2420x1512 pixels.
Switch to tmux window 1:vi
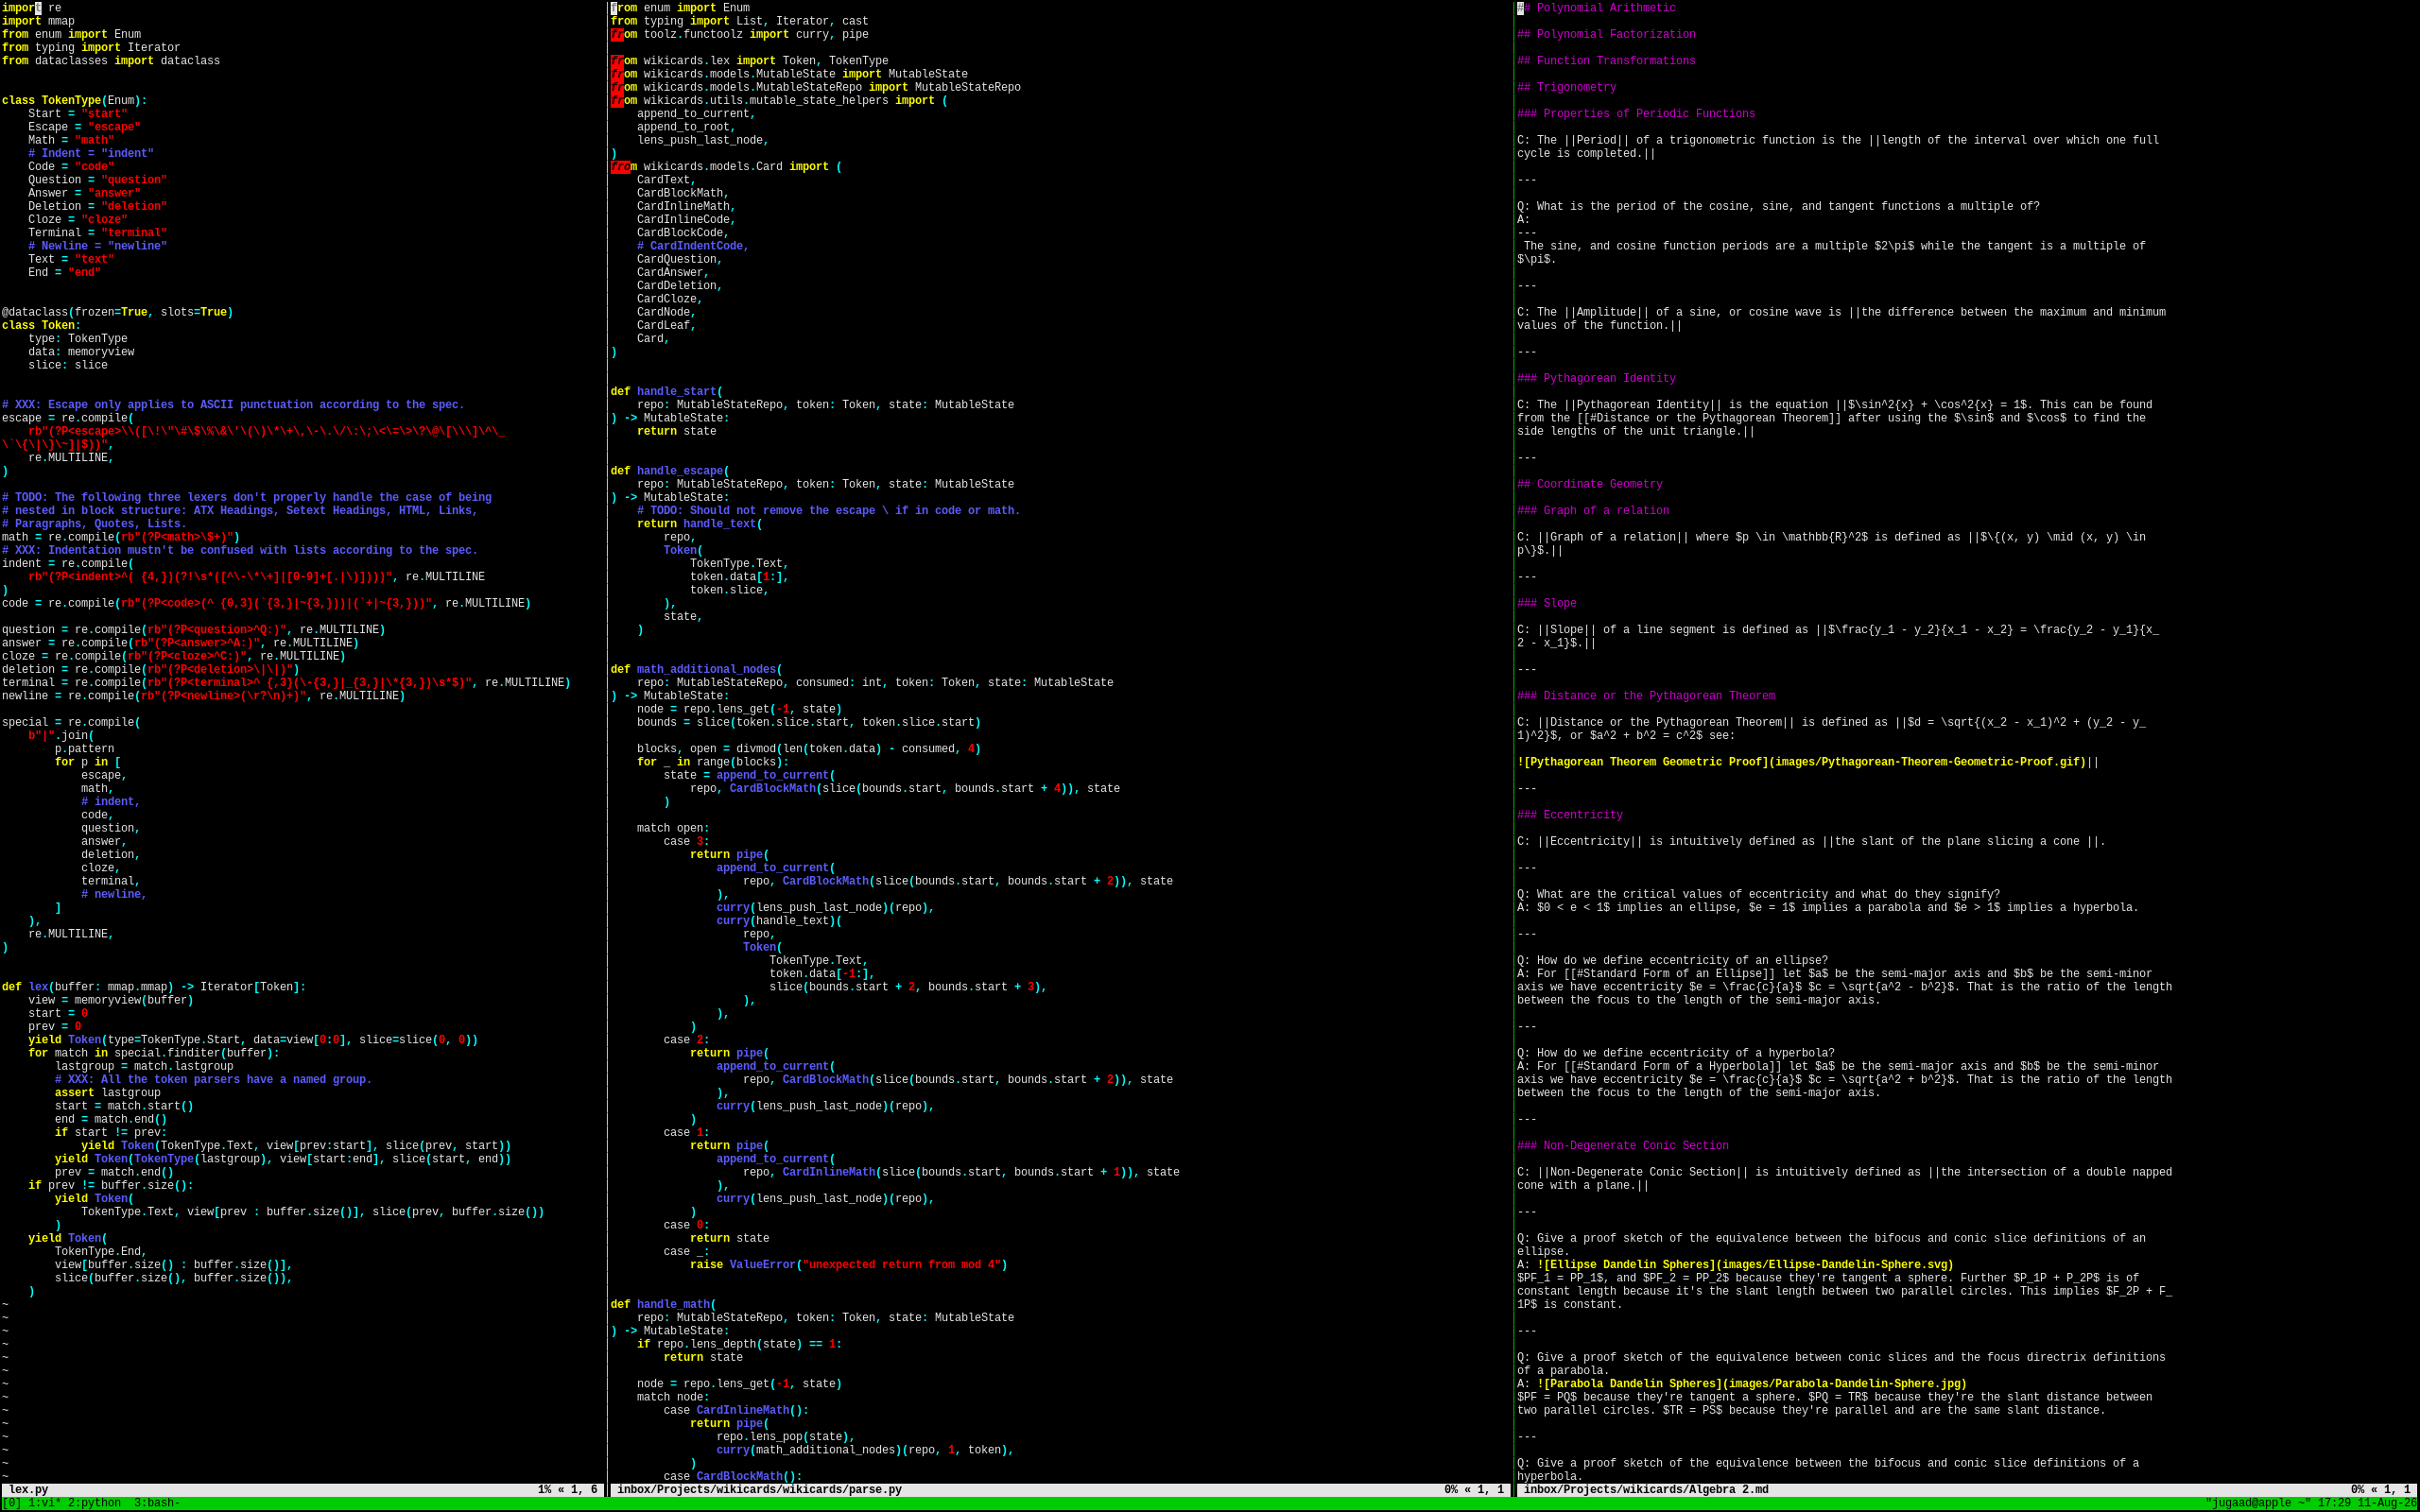[45, 1503]
